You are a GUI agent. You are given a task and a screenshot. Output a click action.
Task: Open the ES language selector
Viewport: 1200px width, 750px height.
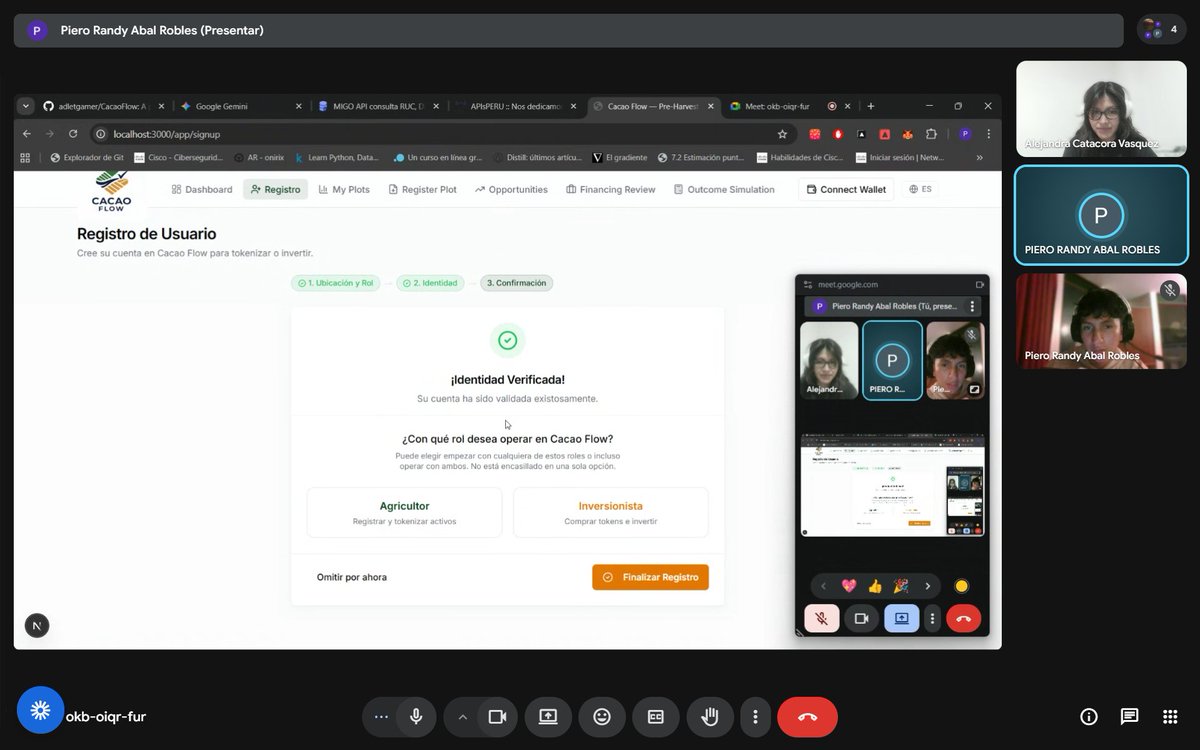920,189
